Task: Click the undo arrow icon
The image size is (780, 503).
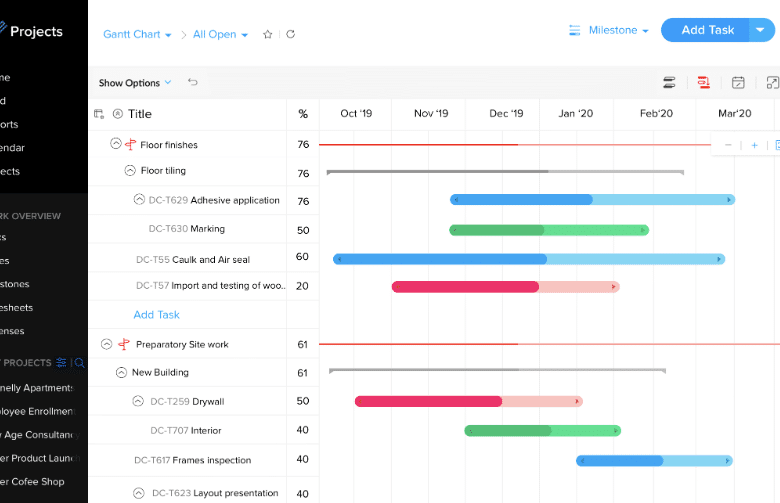Action: coord(193,83)
